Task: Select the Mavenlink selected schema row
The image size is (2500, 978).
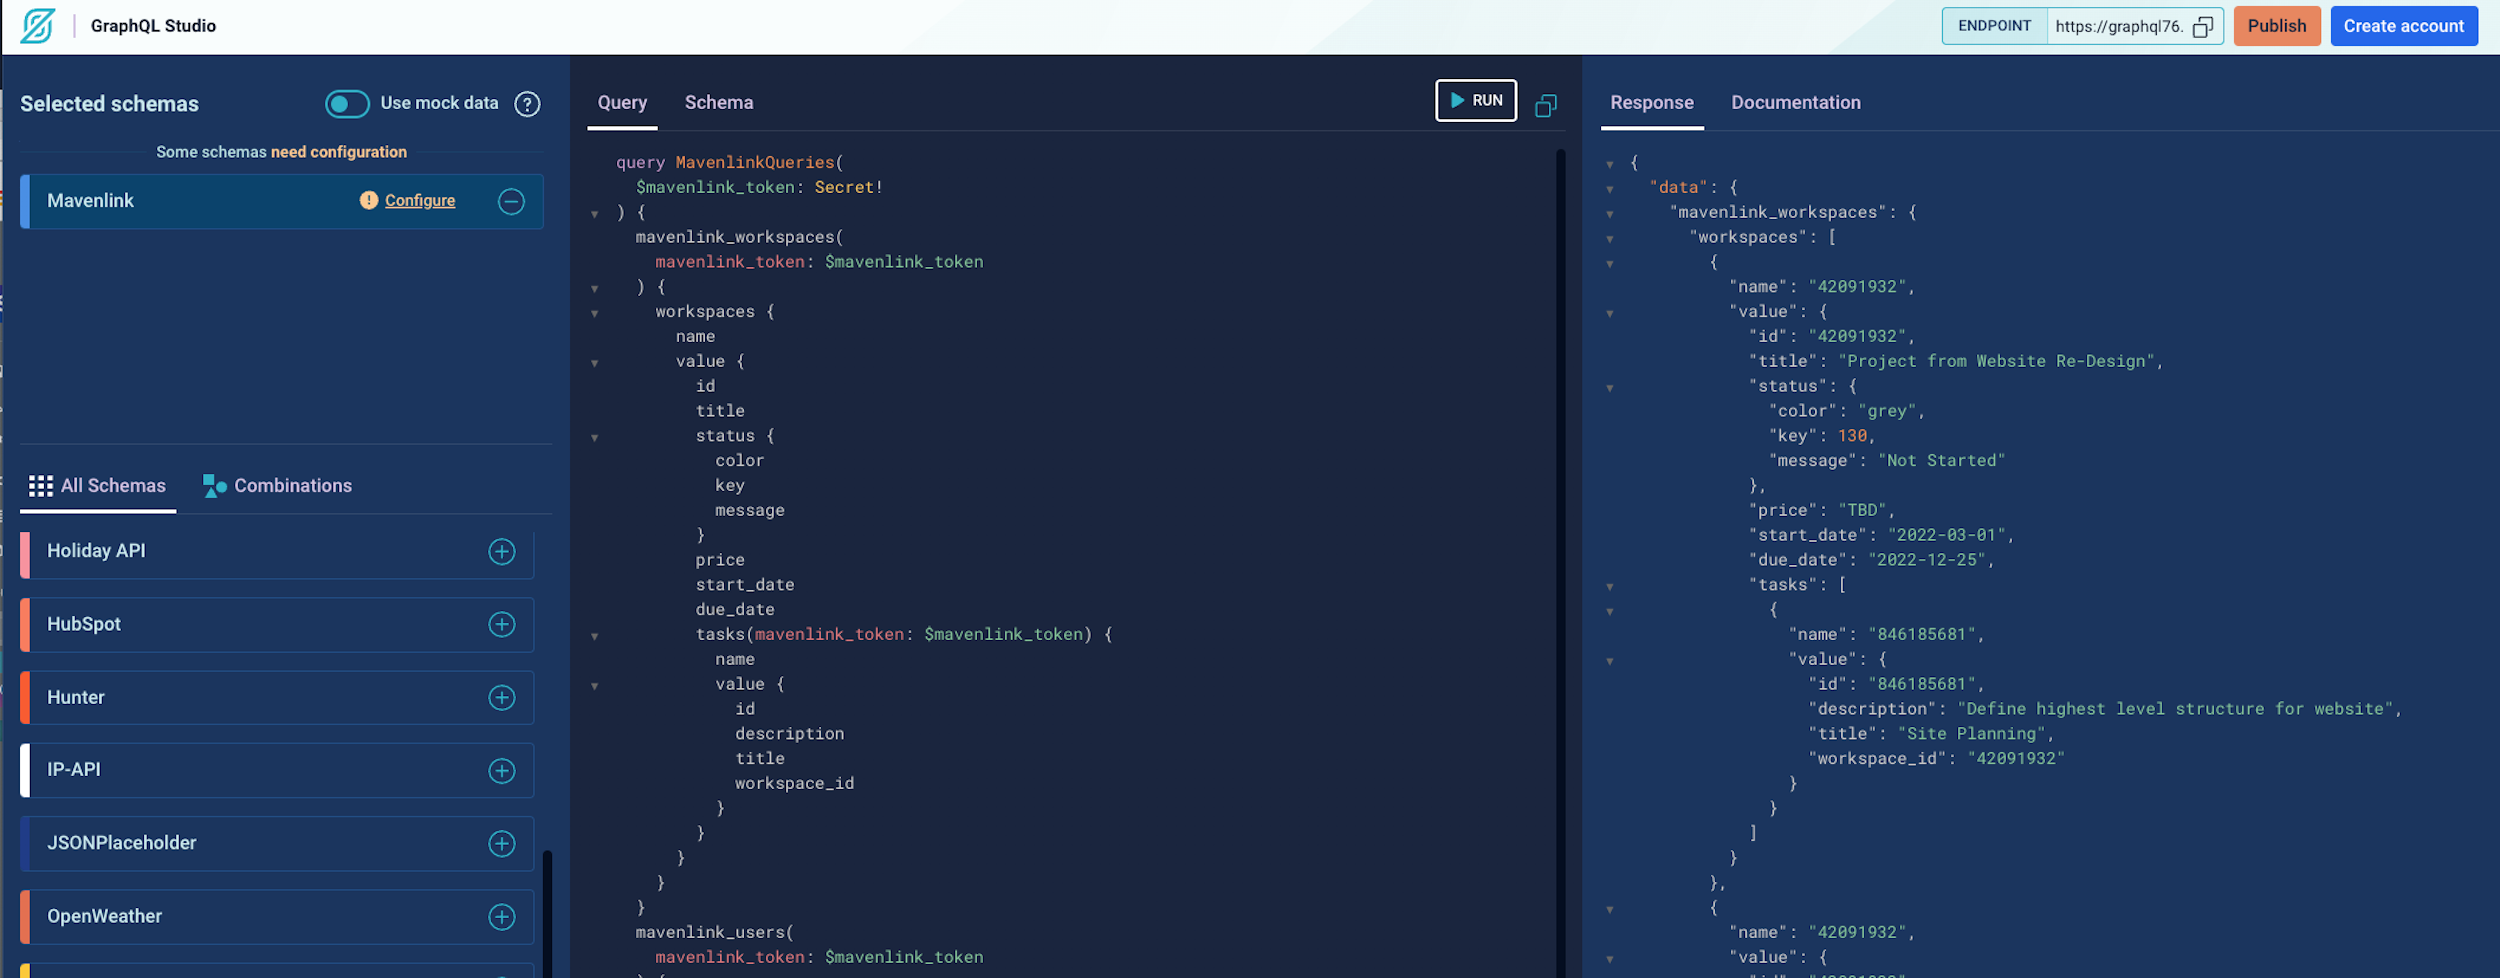Action: 282,201
